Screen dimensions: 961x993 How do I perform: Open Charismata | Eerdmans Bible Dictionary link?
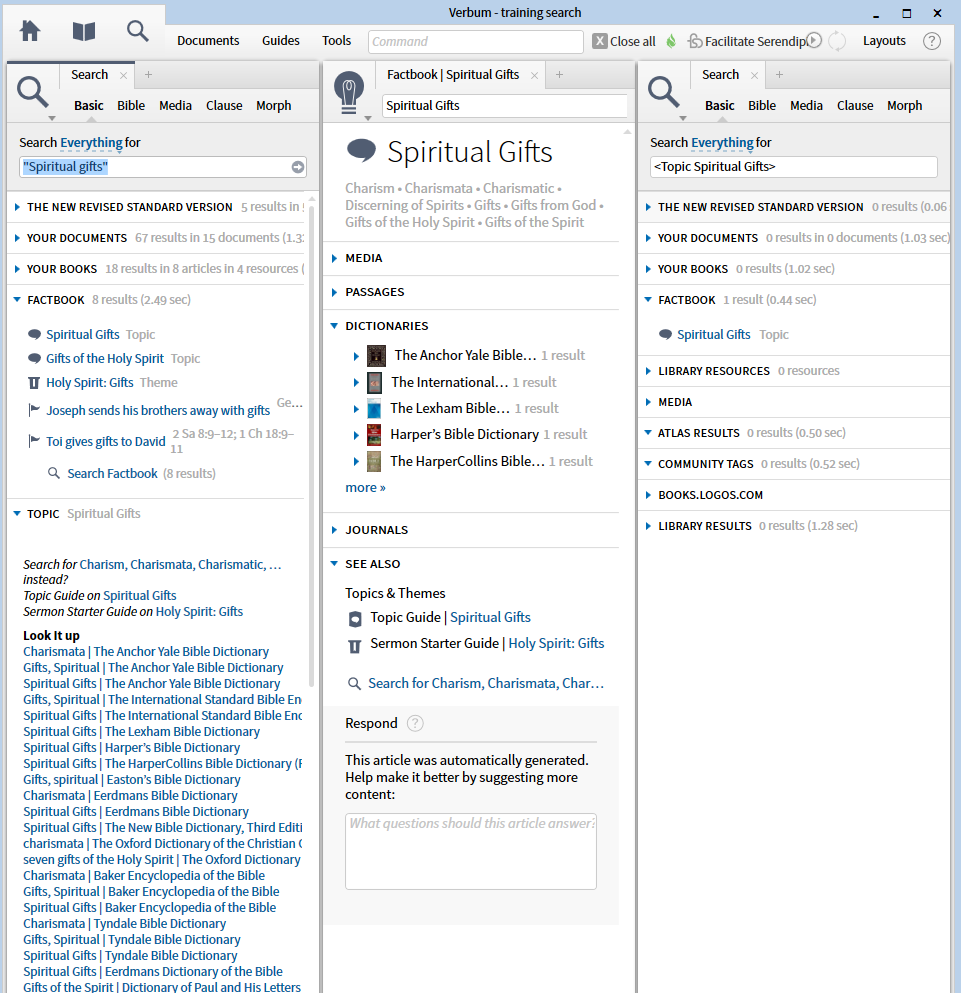(x=130, y=795)
